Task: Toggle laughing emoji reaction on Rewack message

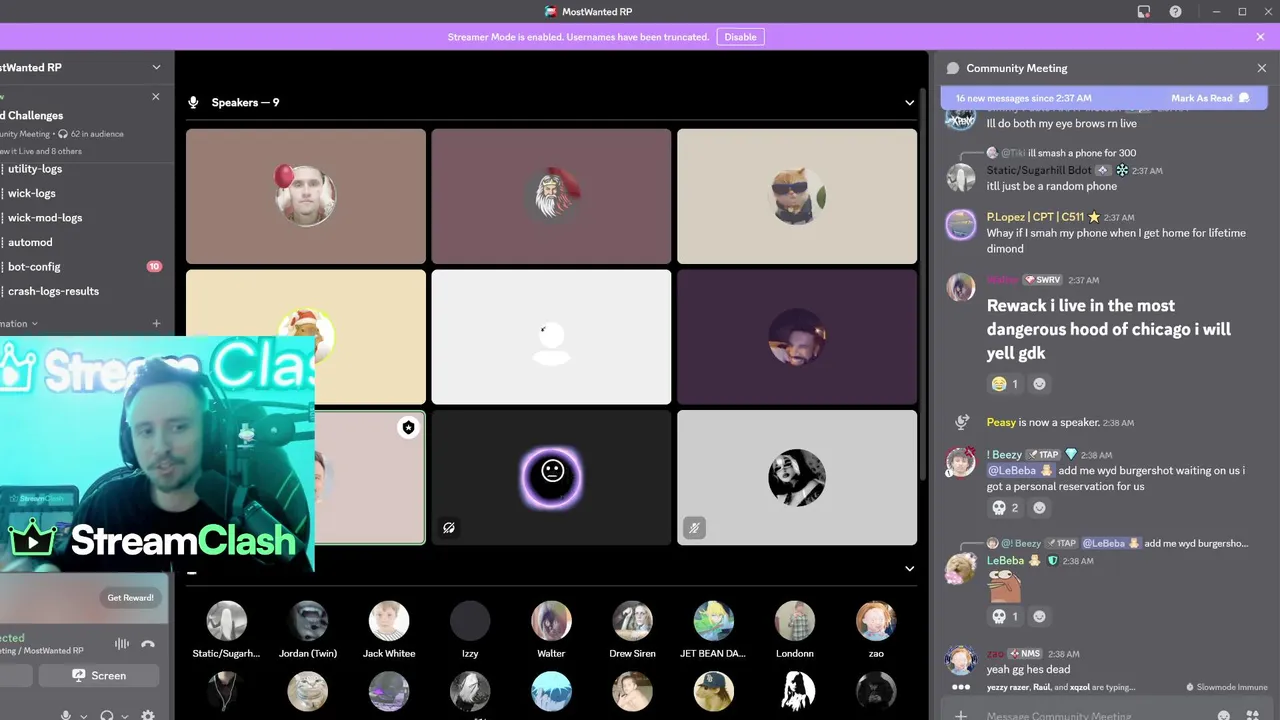Action: click(1005, 384)
